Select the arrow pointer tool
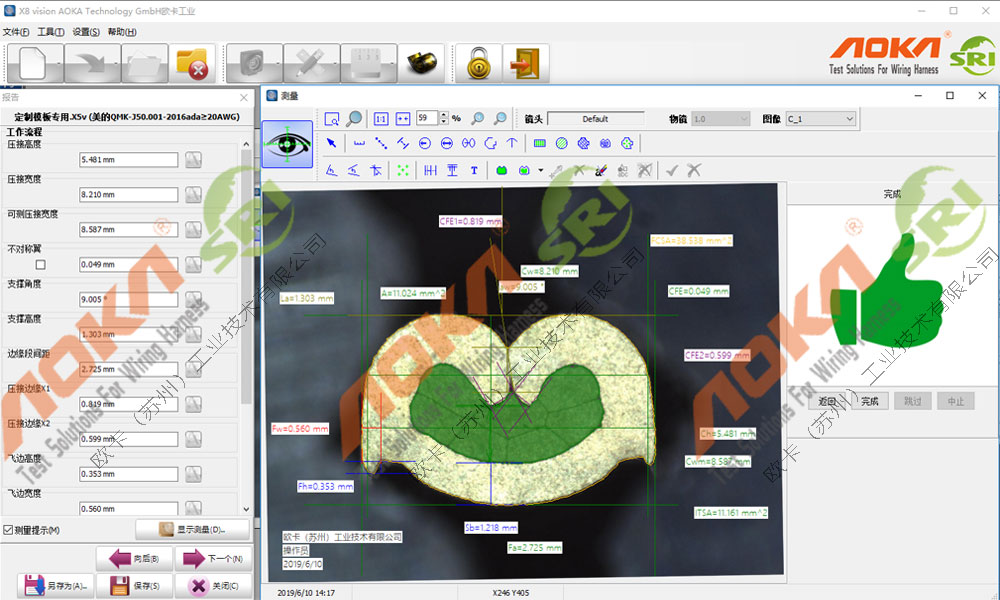1000x600 pixels. (332, 143)
